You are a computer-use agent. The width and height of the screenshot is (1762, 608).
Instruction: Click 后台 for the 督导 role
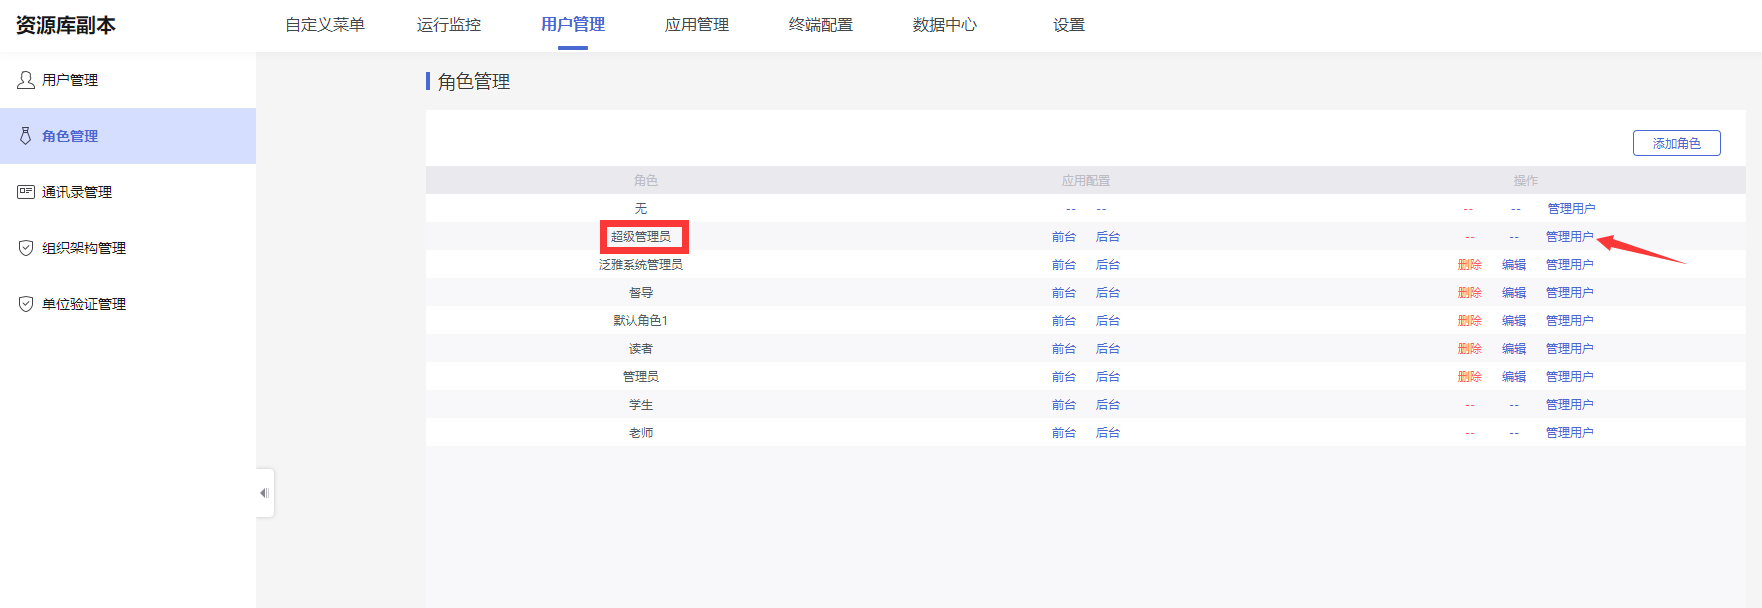pyautogui.click(x=1108, y=293)
